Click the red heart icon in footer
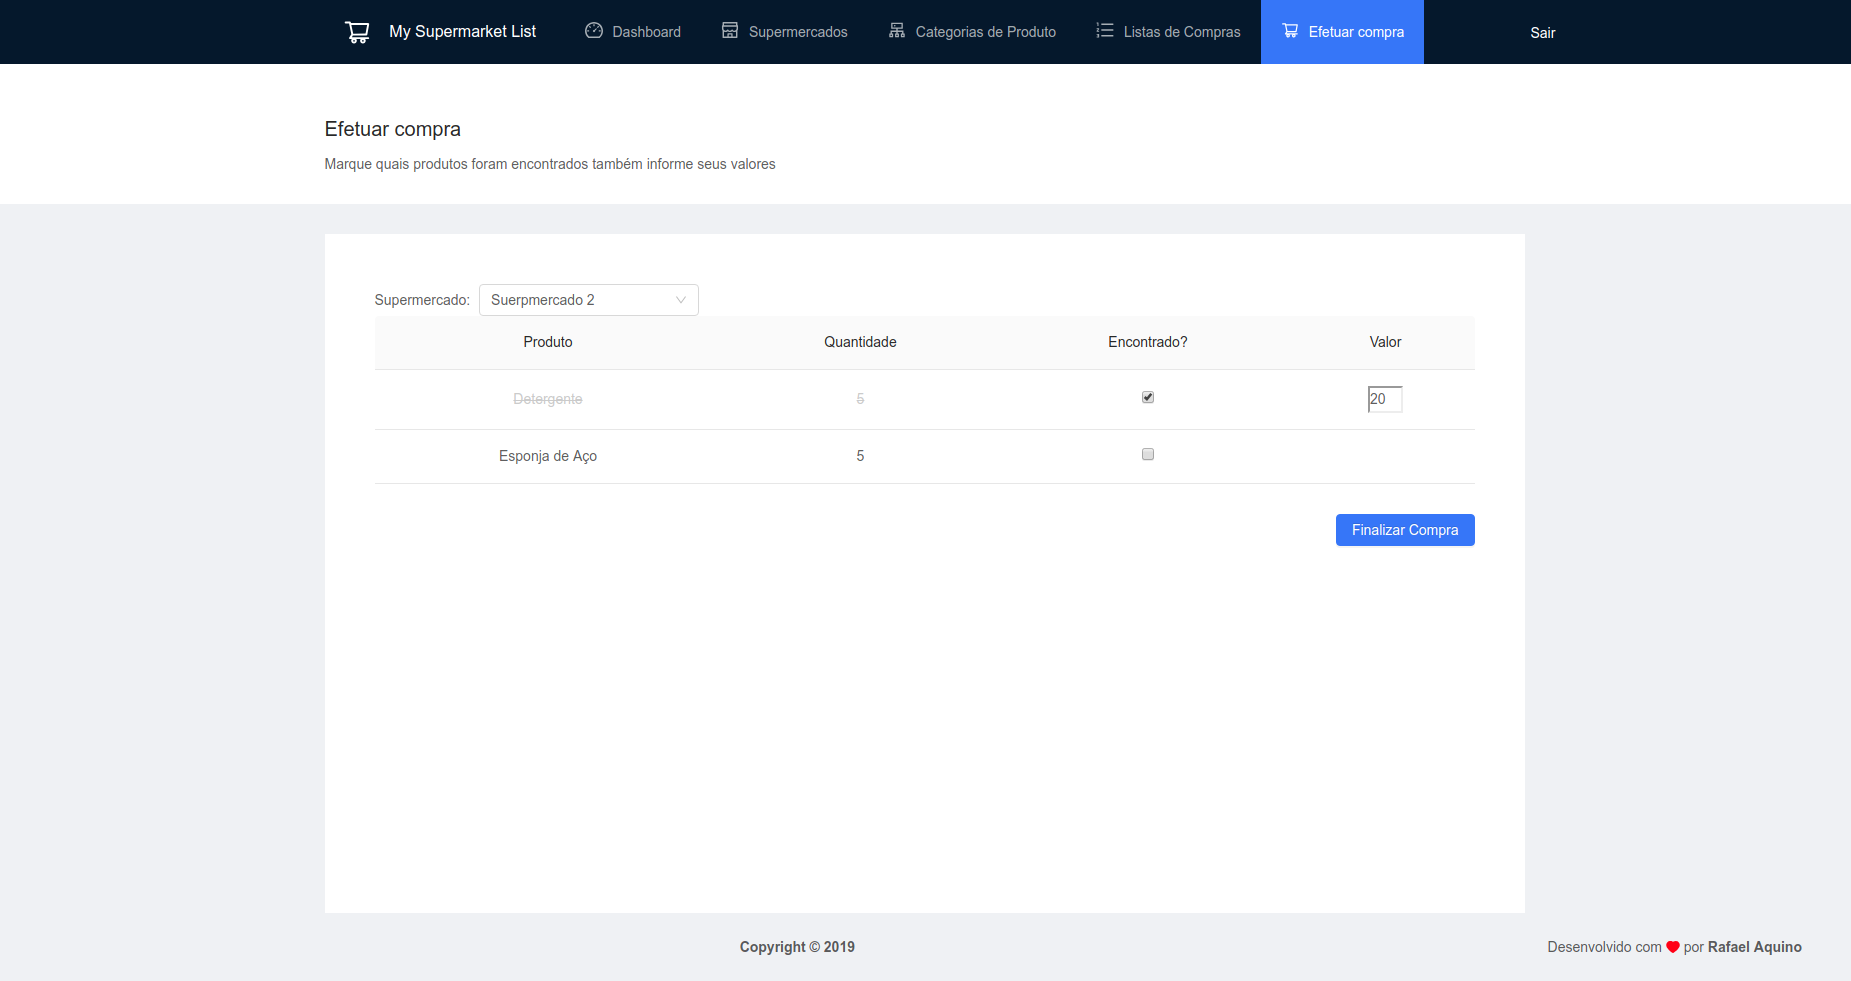Screen dimensions: 1851x981 (x=1673, y=947)
